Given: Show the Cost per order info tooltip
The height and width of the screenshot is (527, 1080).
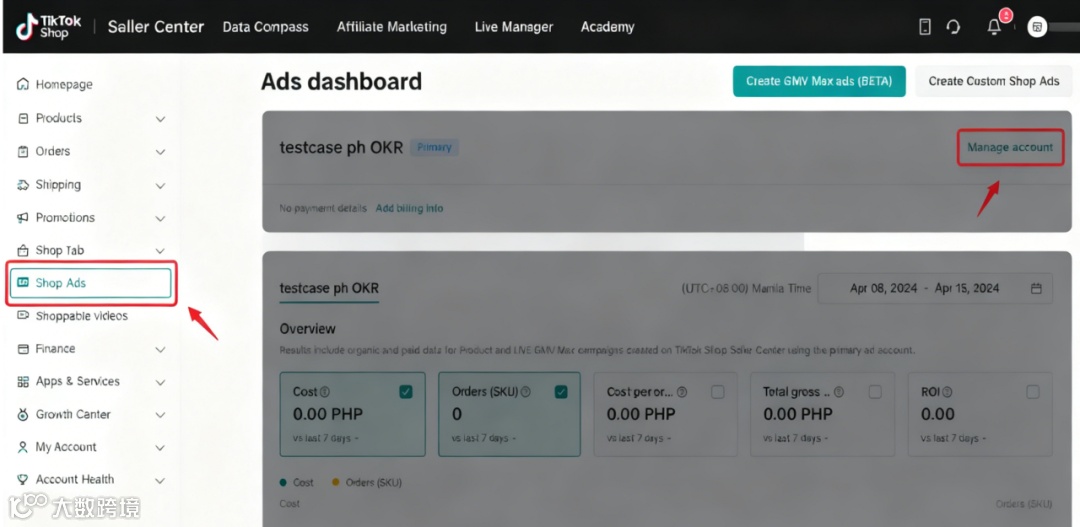Looking at the screenshot, I should pyautogui.click(x=682, y=392).
